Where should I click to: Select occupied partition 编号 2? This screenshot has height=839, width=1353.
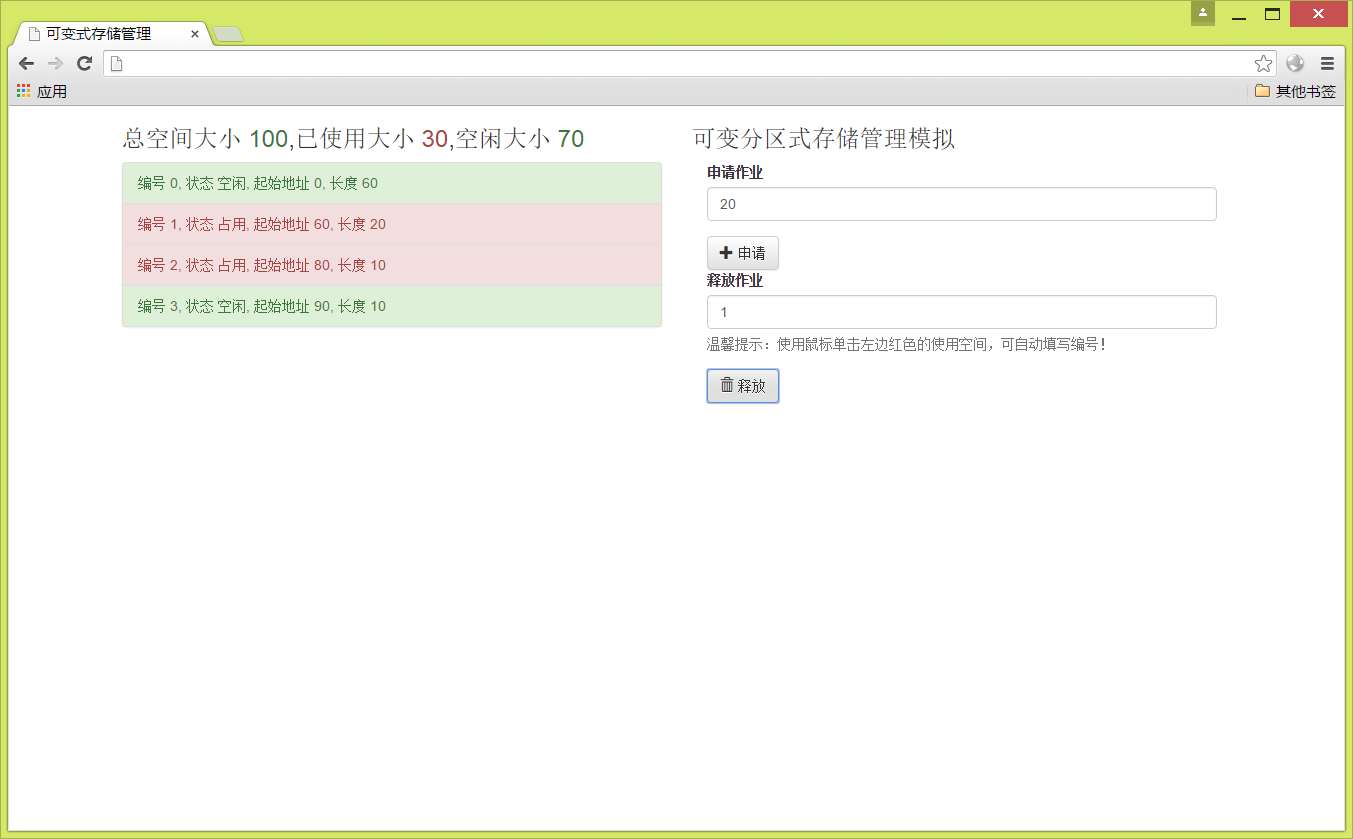point(392,265)
